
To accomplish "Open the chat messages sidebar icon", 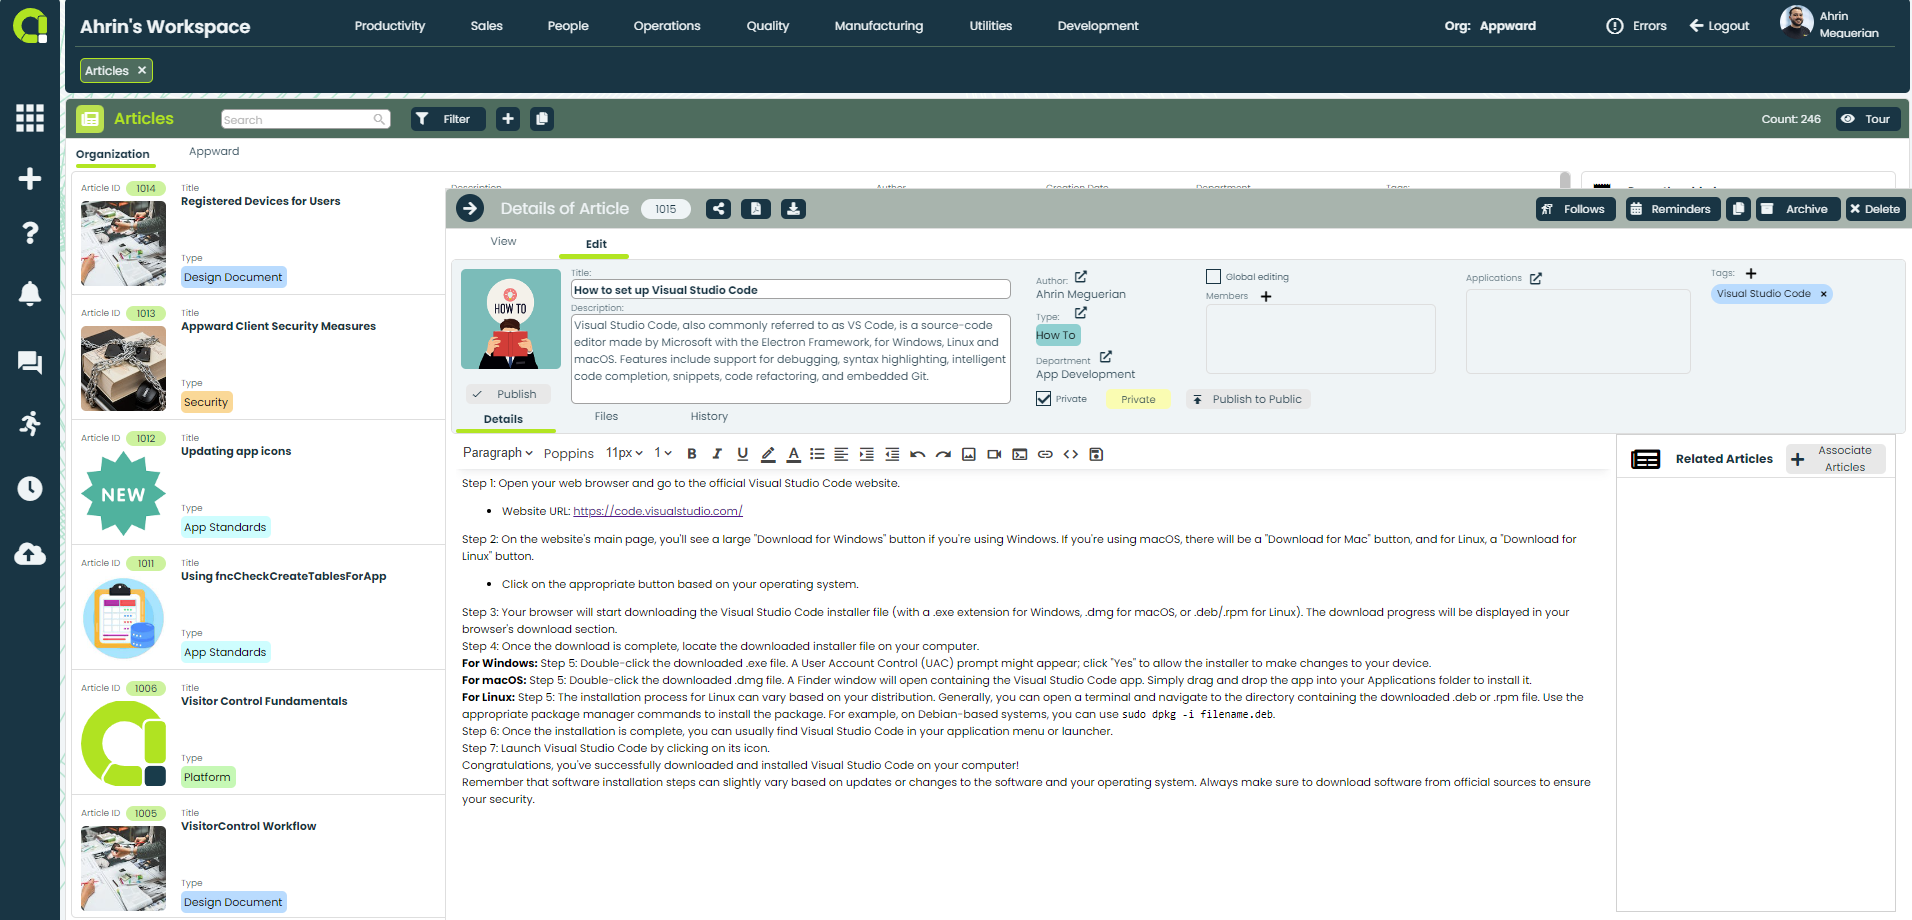I will (30, 362).
